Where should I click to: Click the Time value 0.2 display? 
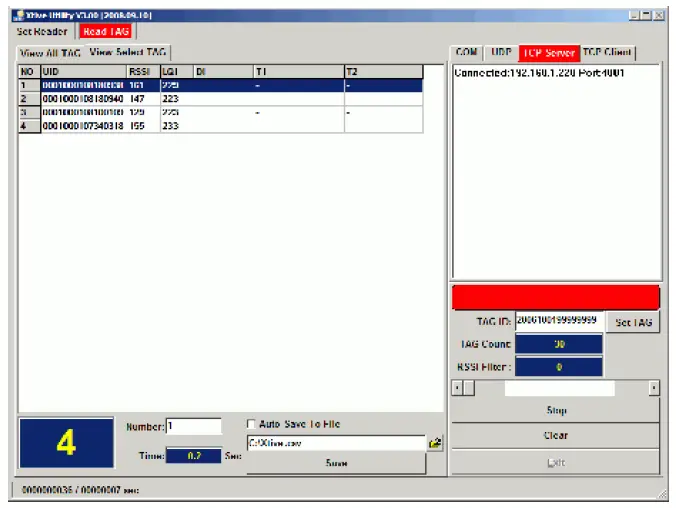point(194,456)
